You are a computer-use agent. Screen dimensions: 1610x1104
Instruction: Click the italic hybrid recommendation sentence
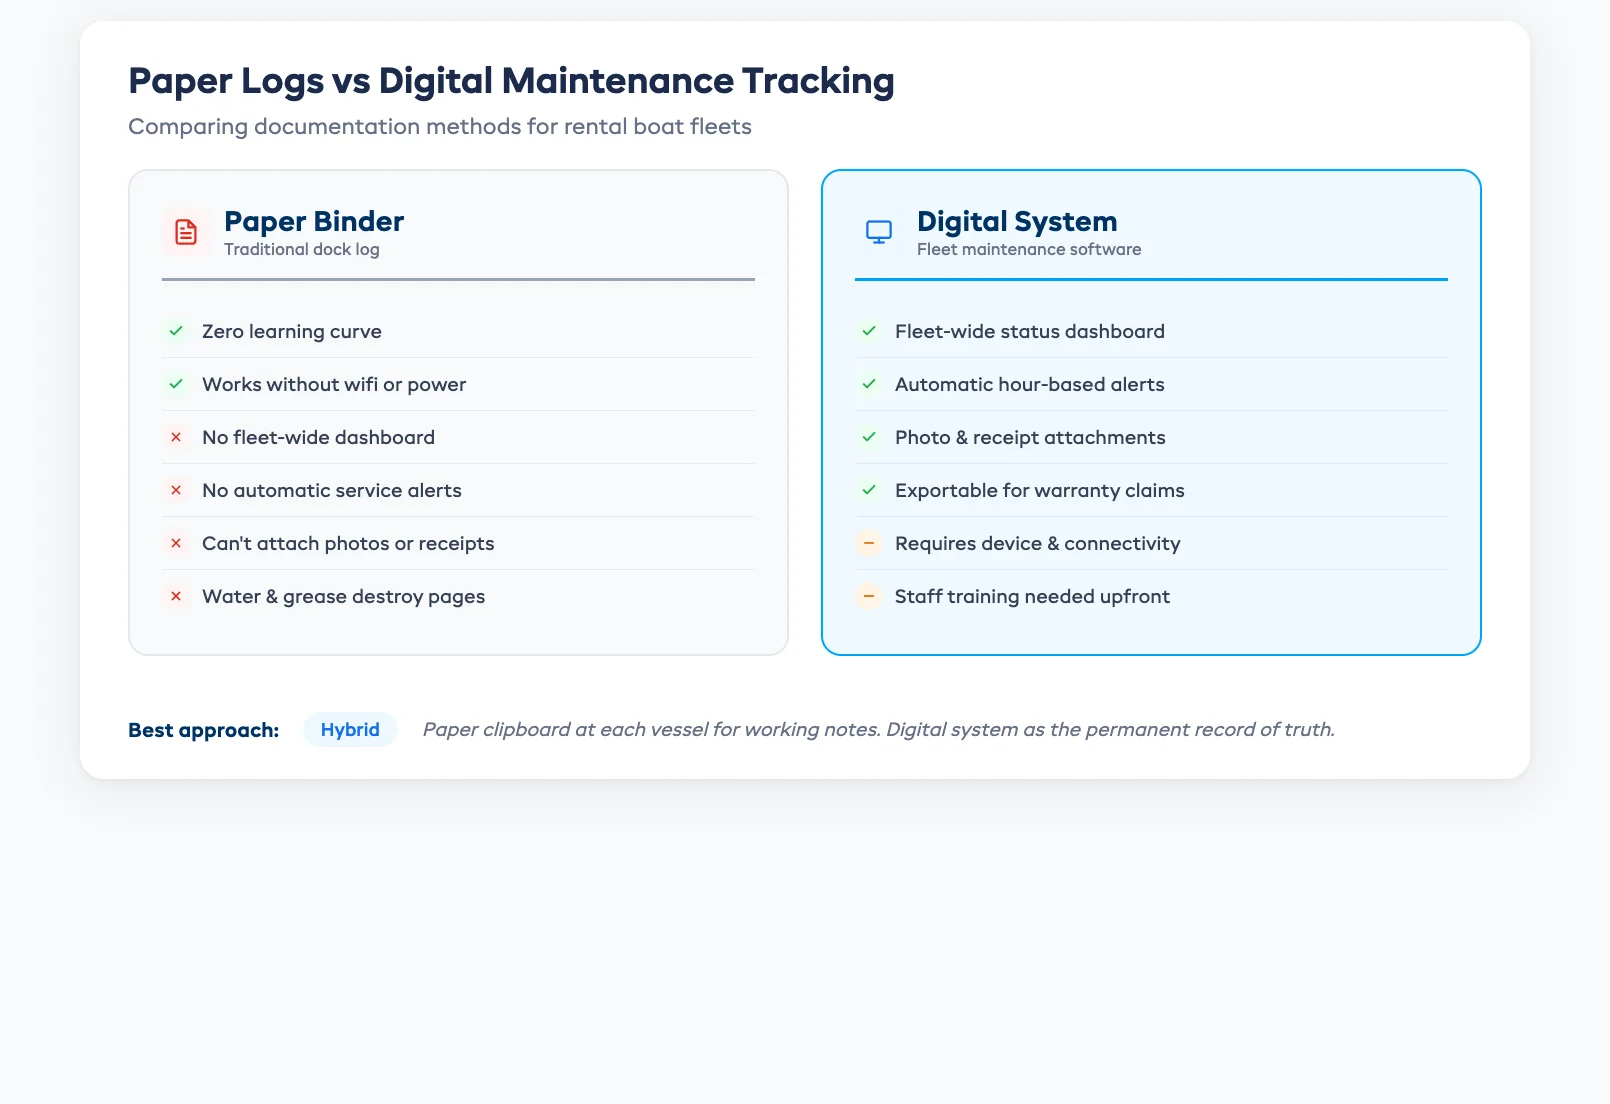point(878,729)
